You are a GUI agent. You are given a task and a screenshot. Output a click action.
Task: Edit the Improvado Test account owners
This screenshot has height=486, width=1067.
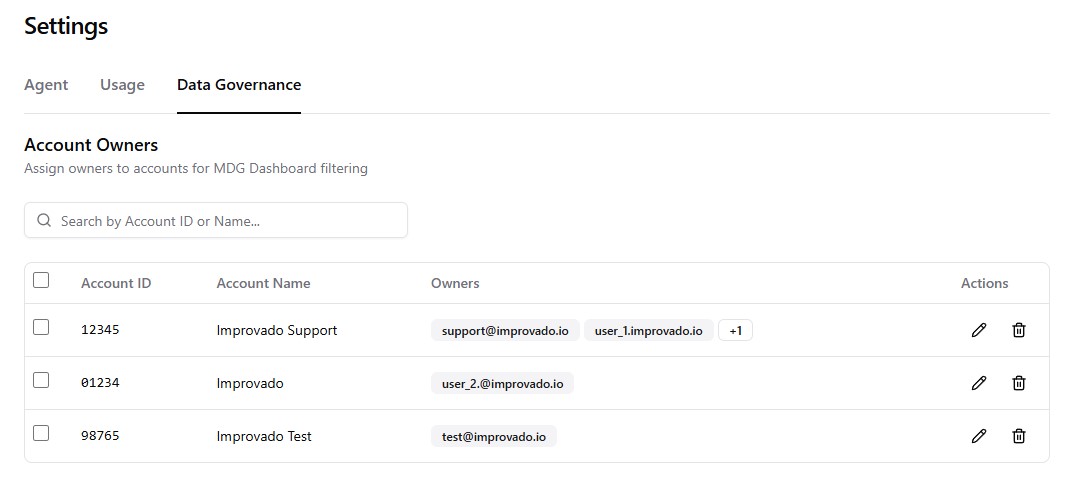coord(979,436)
